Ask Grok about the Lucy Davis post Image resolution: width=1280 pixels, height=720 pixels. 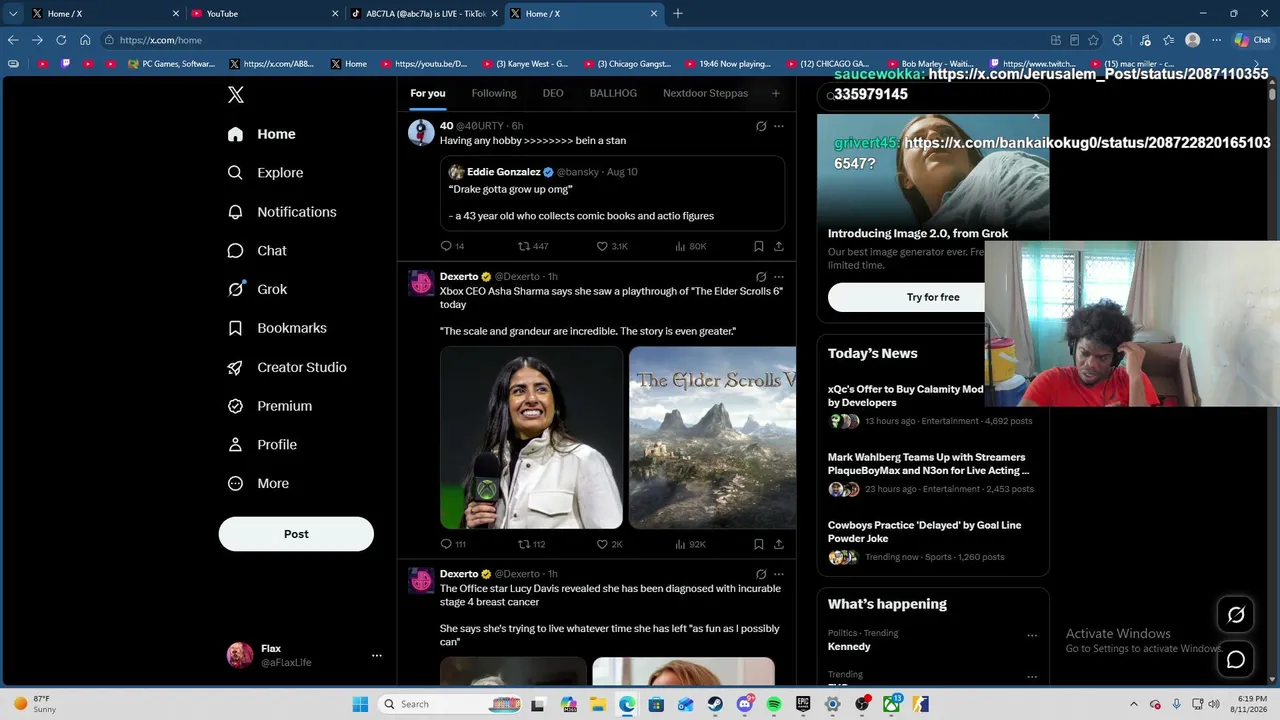click(761, 574)
